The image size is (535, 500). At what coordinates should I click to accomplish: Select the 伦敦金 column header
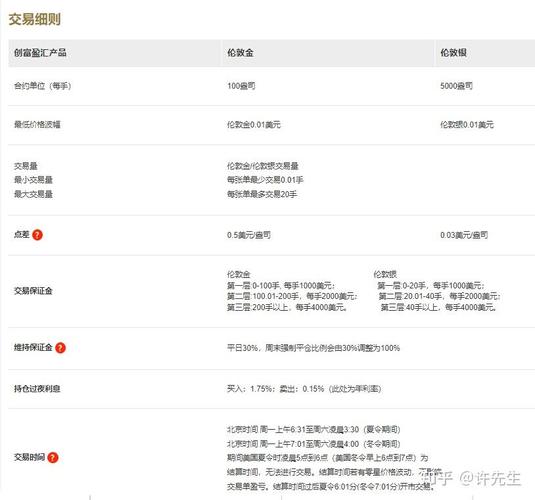(x=241, y=53)
